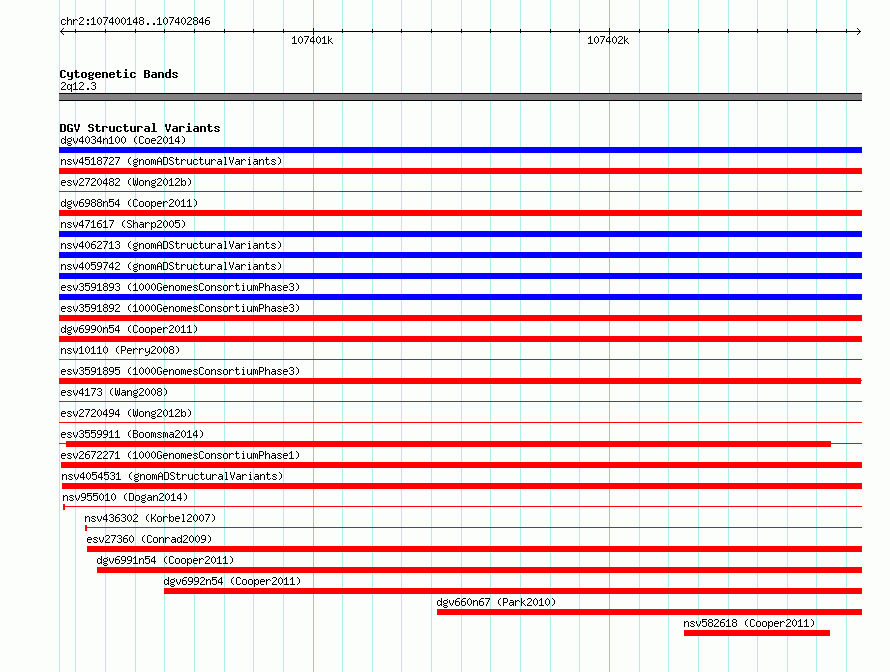Open esv2672271 (1000GenomesConsortiumPhase1) label
Image resolution: width=890 pixels, height=672 pixels.
[x=180, y=455]
